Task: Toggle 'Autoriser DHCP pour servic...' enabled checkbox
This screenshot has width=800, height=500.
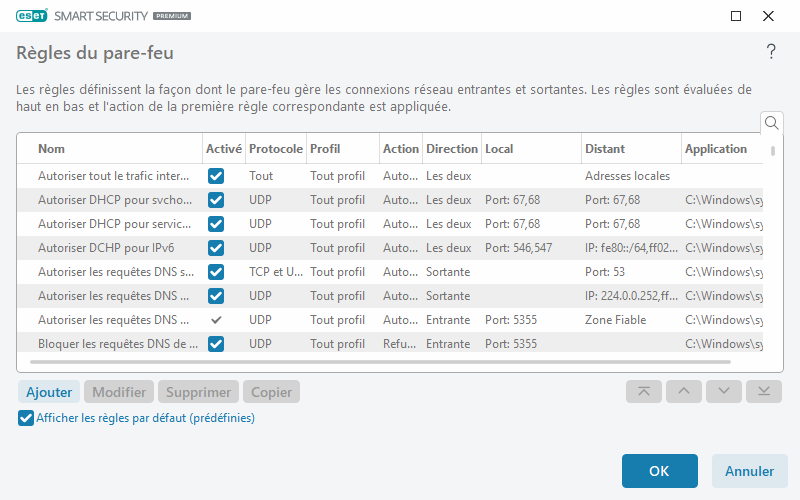Action: point(216,224)
